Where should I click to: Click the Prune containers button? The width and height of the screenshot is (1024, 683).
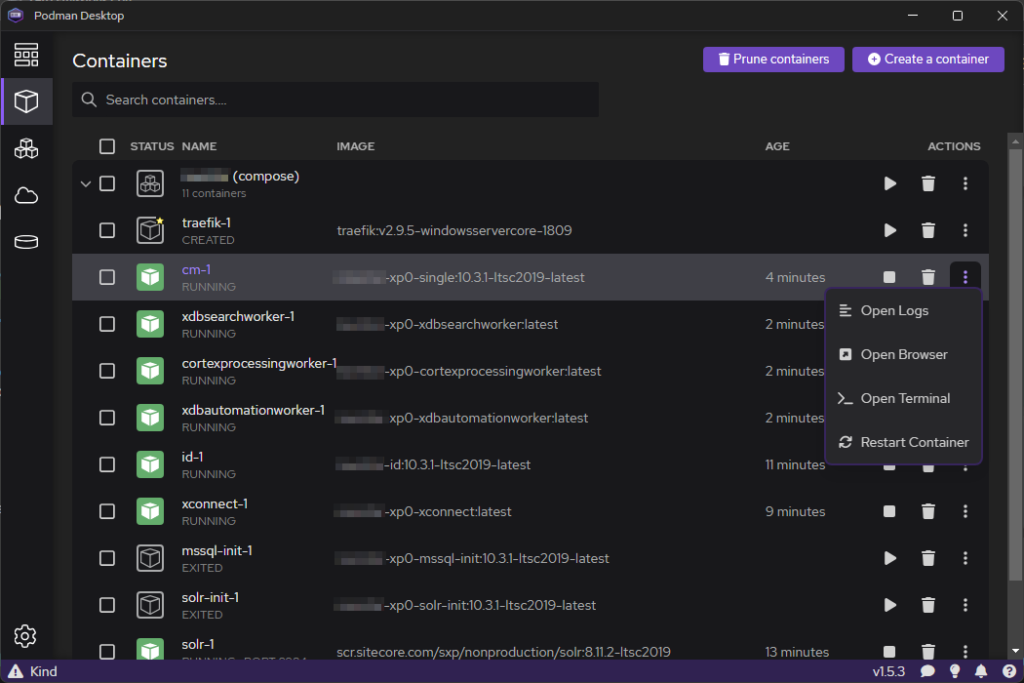(x=773, y=59)
